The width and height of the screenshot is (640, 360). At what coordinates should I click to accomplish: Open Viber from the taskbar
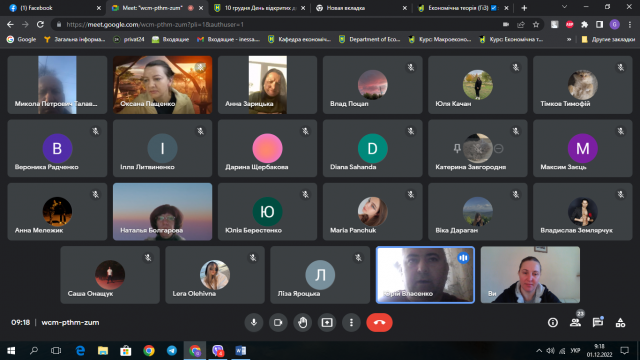tap(218, 351)
